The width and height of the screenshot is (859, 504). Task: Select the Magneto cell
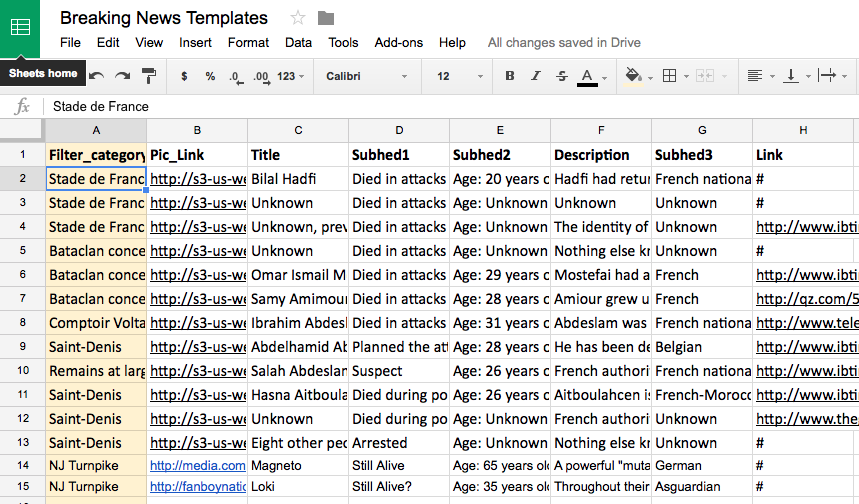tap(298, 466)
